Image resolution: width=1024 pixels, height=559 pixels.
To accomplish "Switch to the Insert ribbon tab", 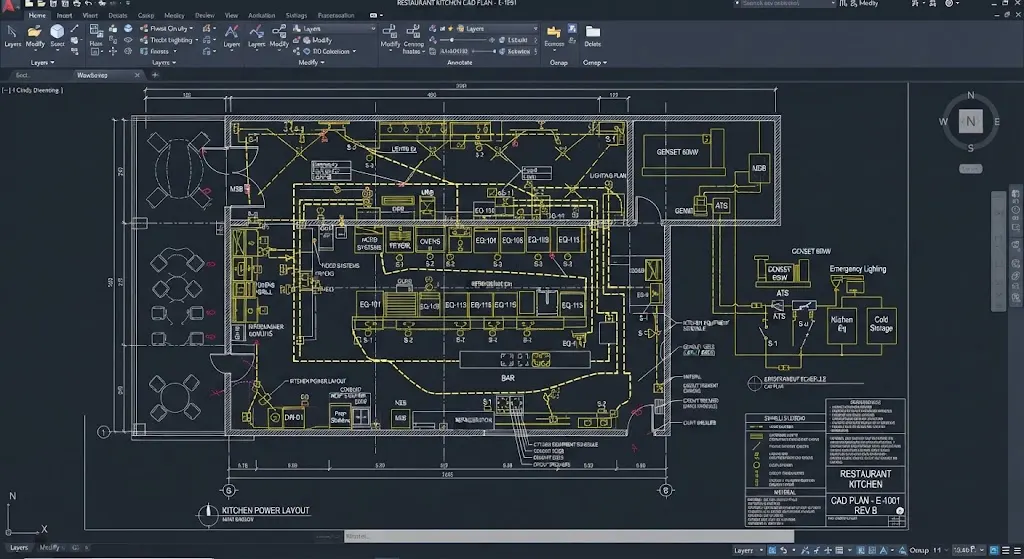I will point(65,15).
